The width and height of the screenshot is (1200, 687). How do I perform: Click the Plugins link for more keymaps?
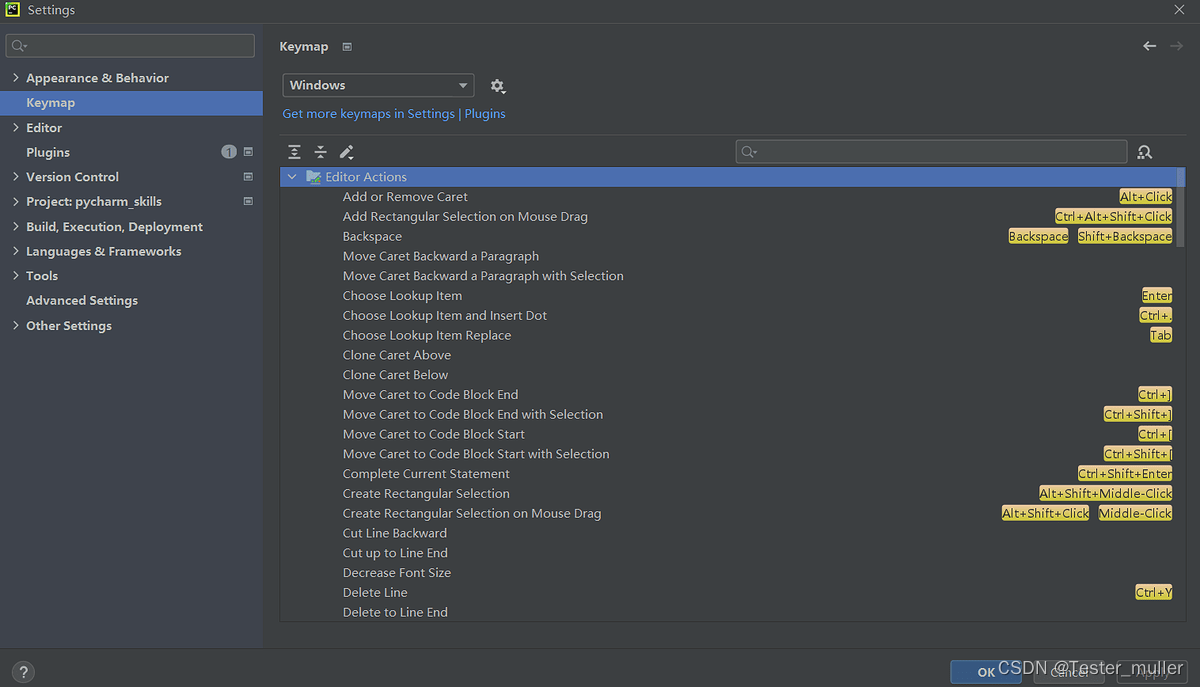pyautogui.click(x=485, y=114)
